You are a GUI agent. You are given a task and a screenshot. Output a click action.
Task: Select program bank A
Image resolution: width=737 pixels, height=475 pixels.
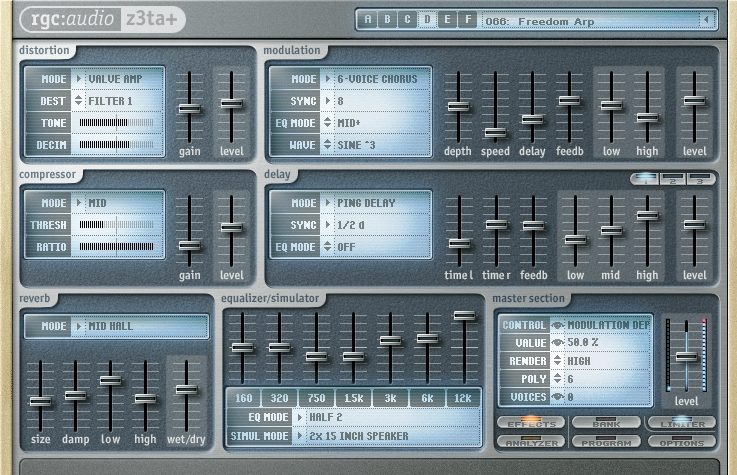pos(368,20)
